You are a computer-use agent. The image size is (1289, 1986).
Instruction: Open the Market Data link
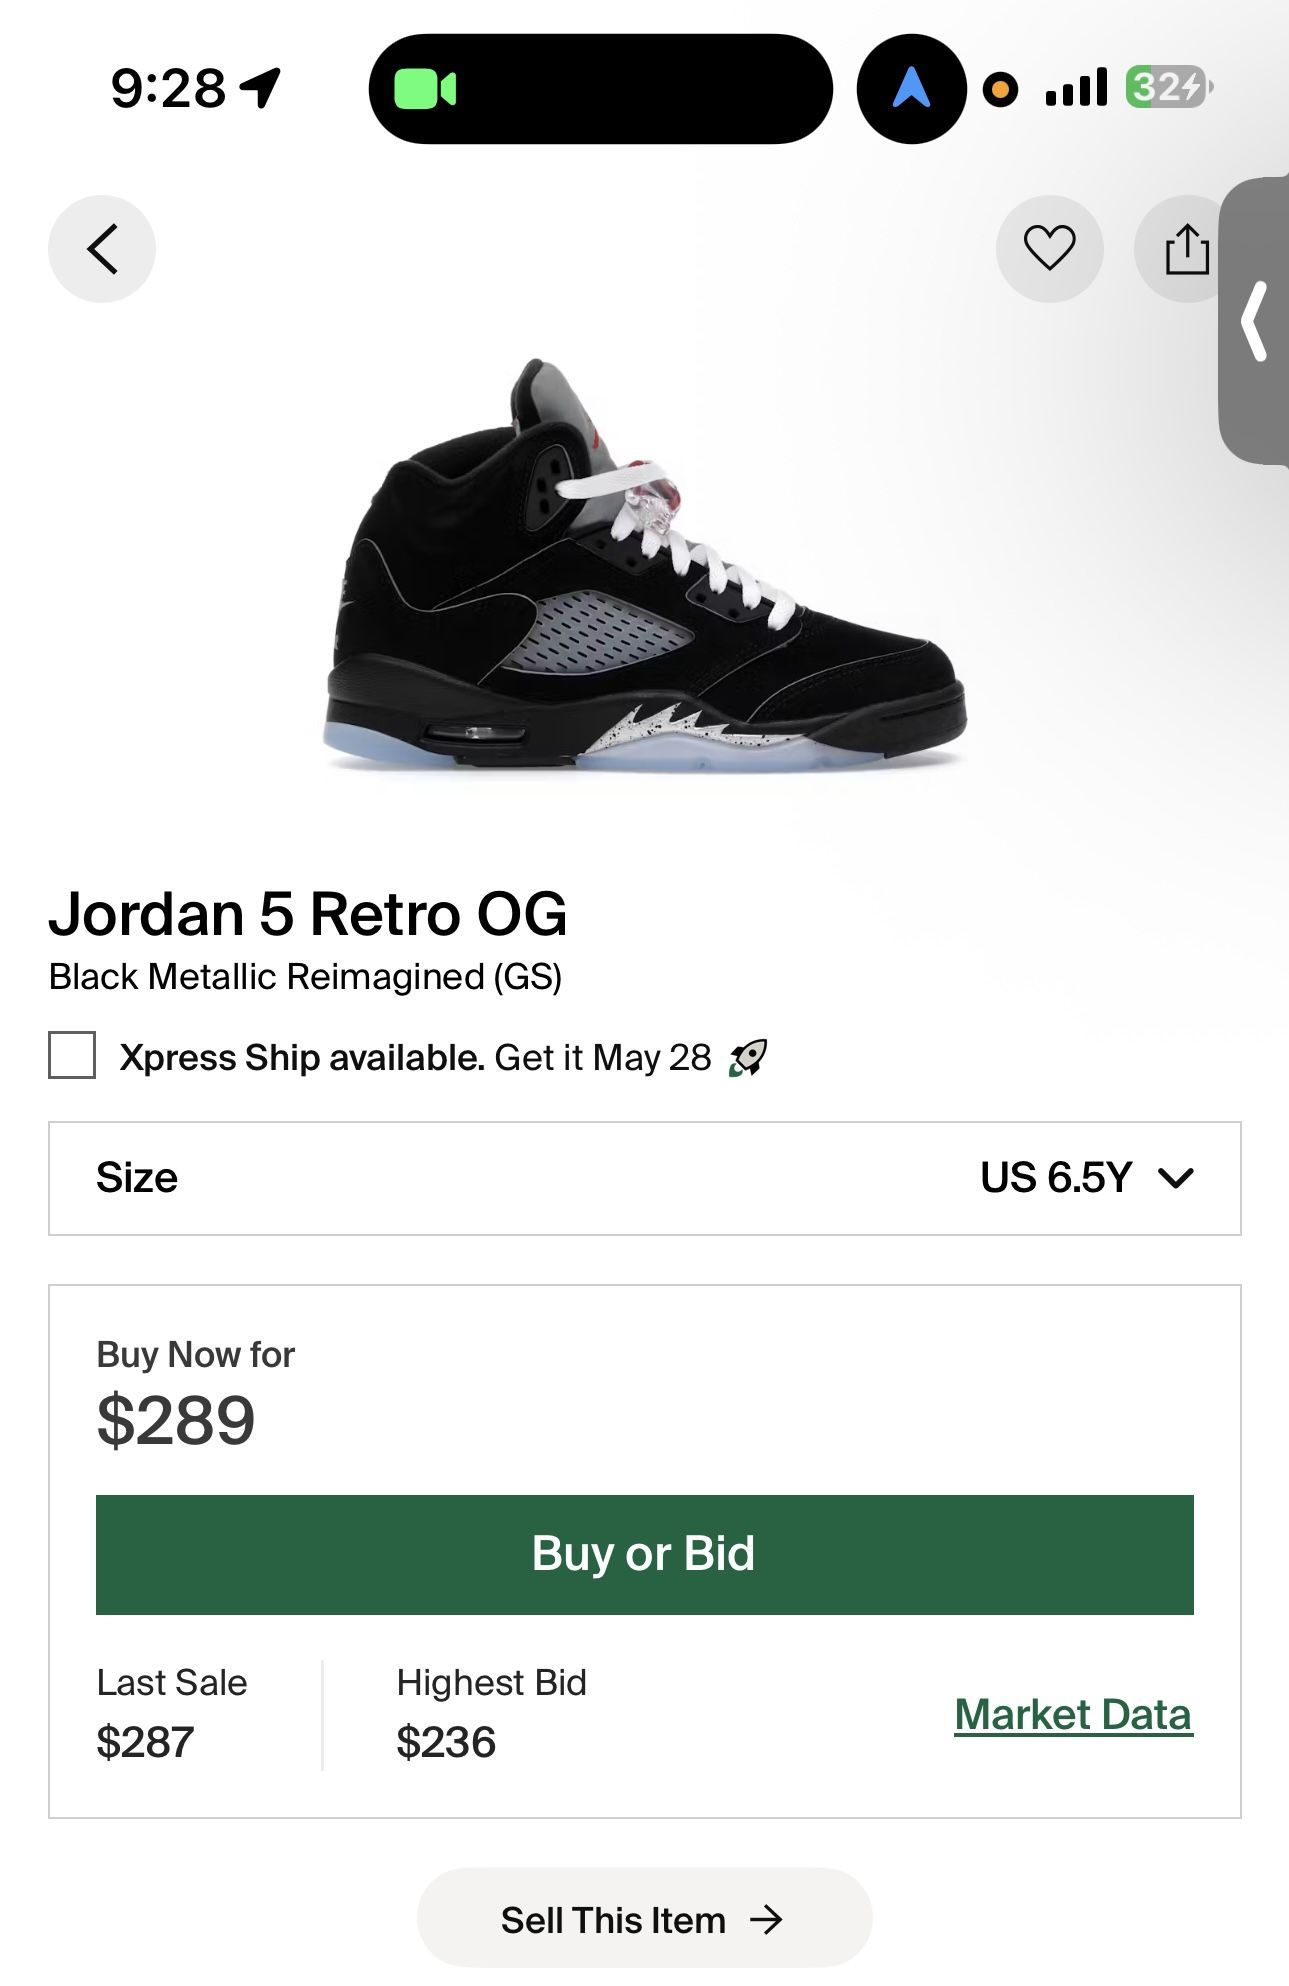1073,1715
